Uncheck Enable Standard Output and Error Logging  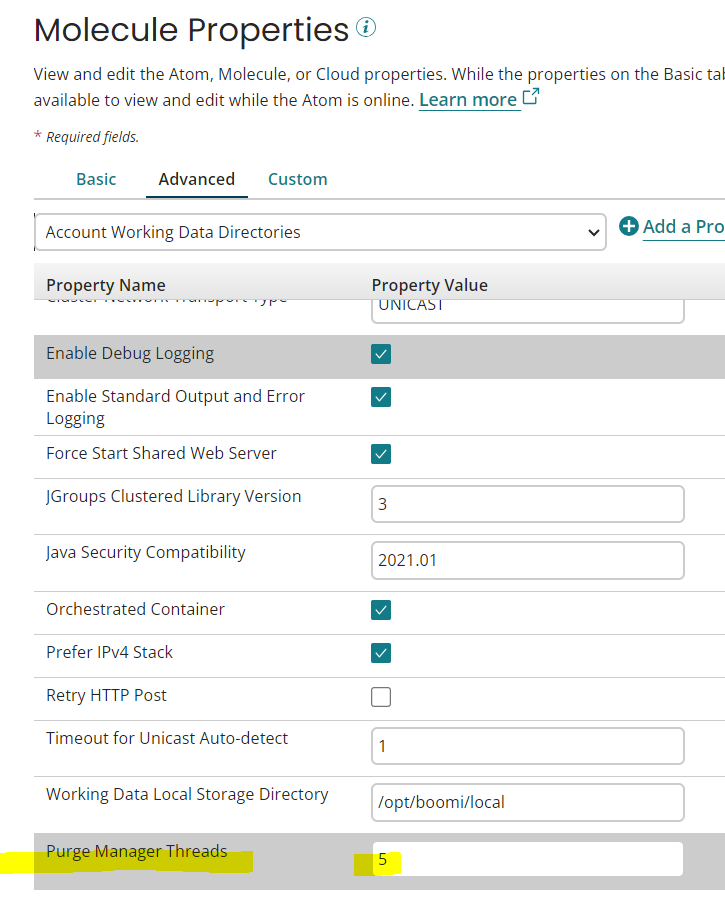(x=381, y=397)
